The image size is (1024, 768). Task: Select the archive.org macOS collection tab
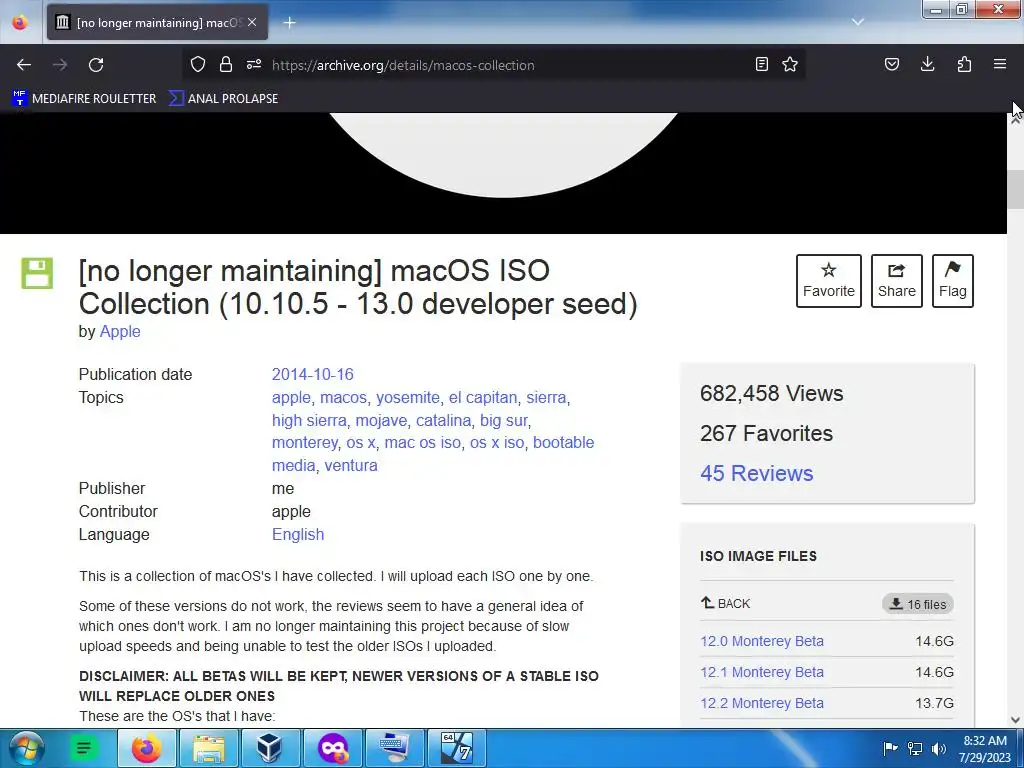tap(157, 23)
